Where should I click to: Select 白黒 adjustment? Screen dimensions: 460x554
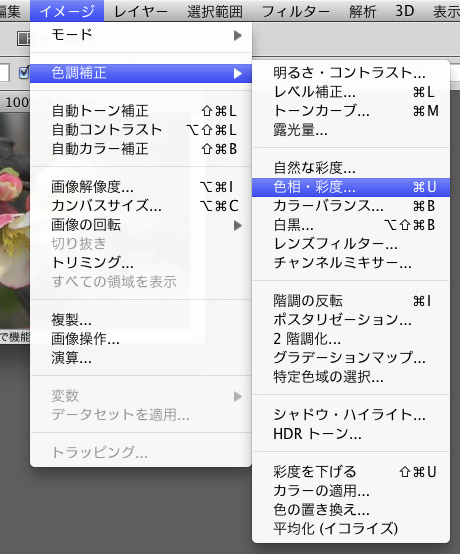tap(351, 225)
